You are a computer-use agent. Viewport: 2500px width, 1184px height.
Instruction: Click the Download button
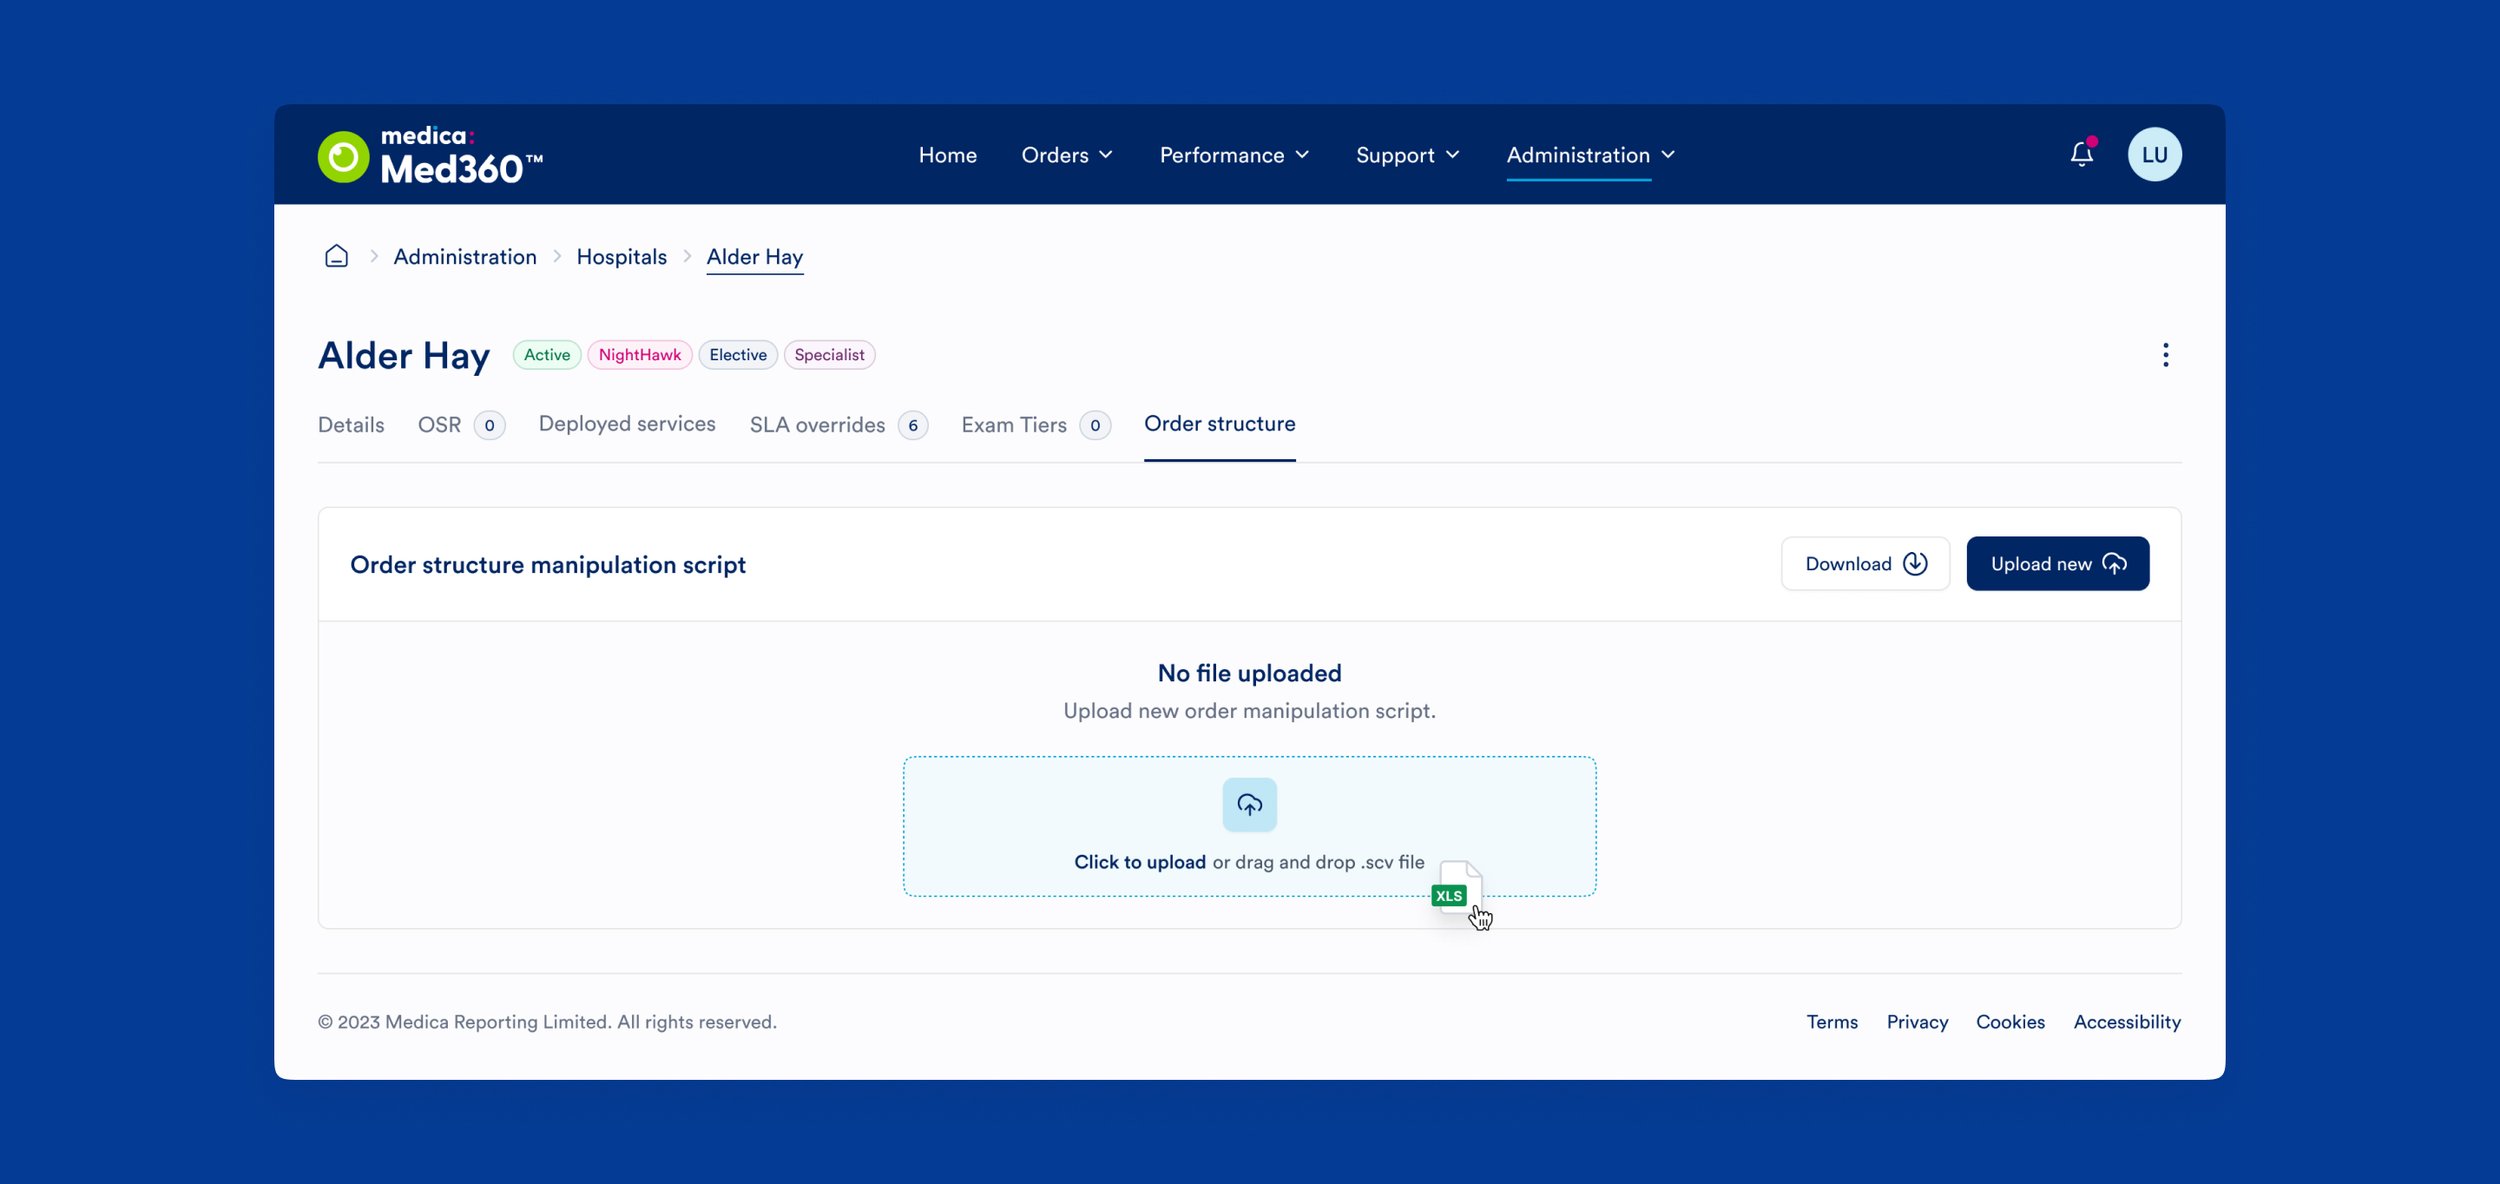pyautogui.click(x=1865, y=563)
